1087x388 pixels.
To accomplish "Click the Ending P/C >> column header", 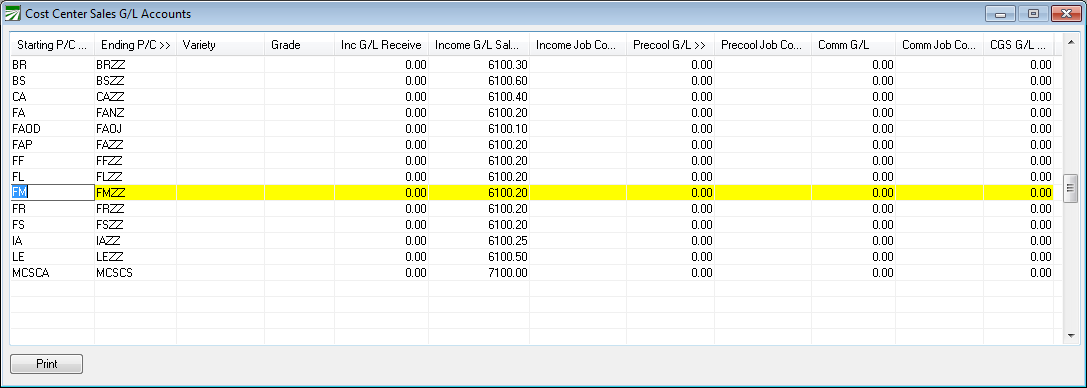I will pyautogui.click(x=136, y=45).
